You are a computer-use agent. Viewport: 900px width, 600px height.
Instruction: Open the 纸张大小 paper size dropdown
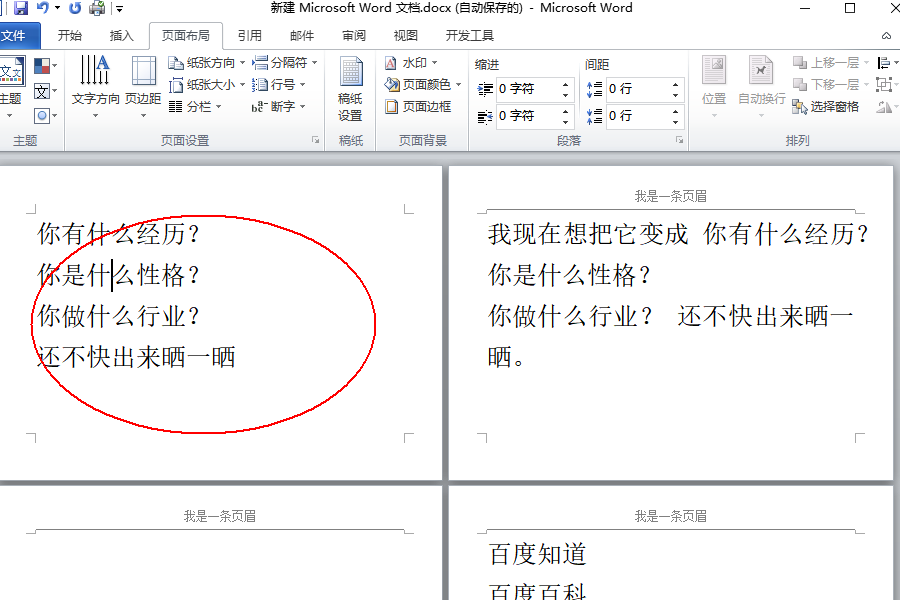click(207, 85)
